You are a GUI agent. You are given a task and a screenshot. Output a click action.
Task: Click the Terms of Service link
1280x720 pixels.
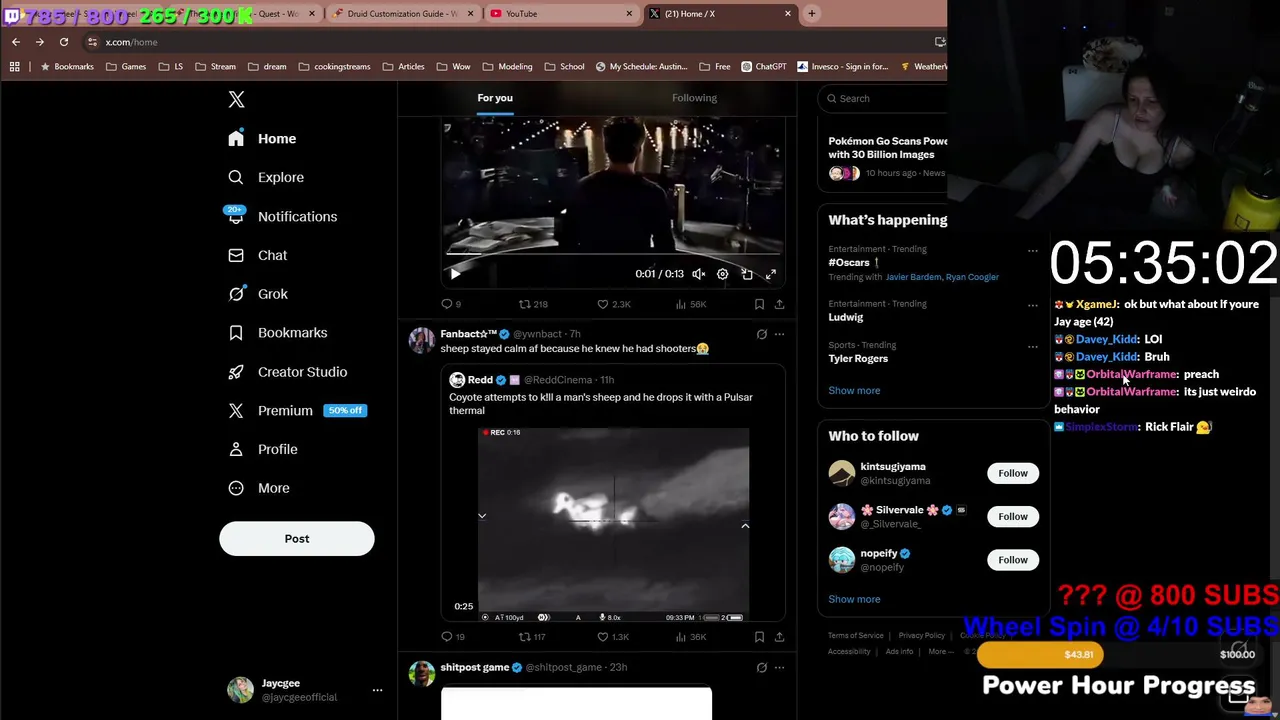(x=855, y=636)
